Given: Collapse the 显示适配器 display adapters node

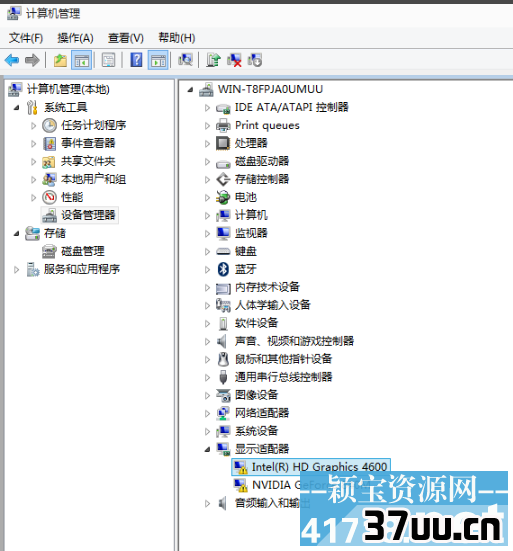Looking at the screenshot, I should (x=207, y=449).
